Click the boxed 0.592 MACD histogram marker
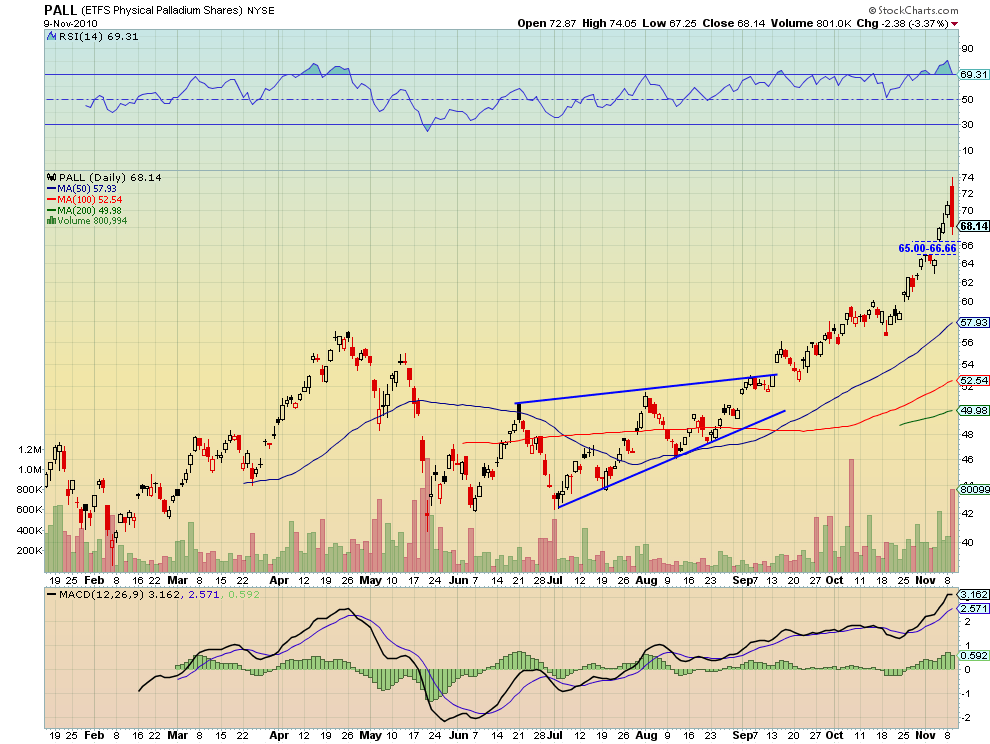The image size is (990, 744). [974, 656]
